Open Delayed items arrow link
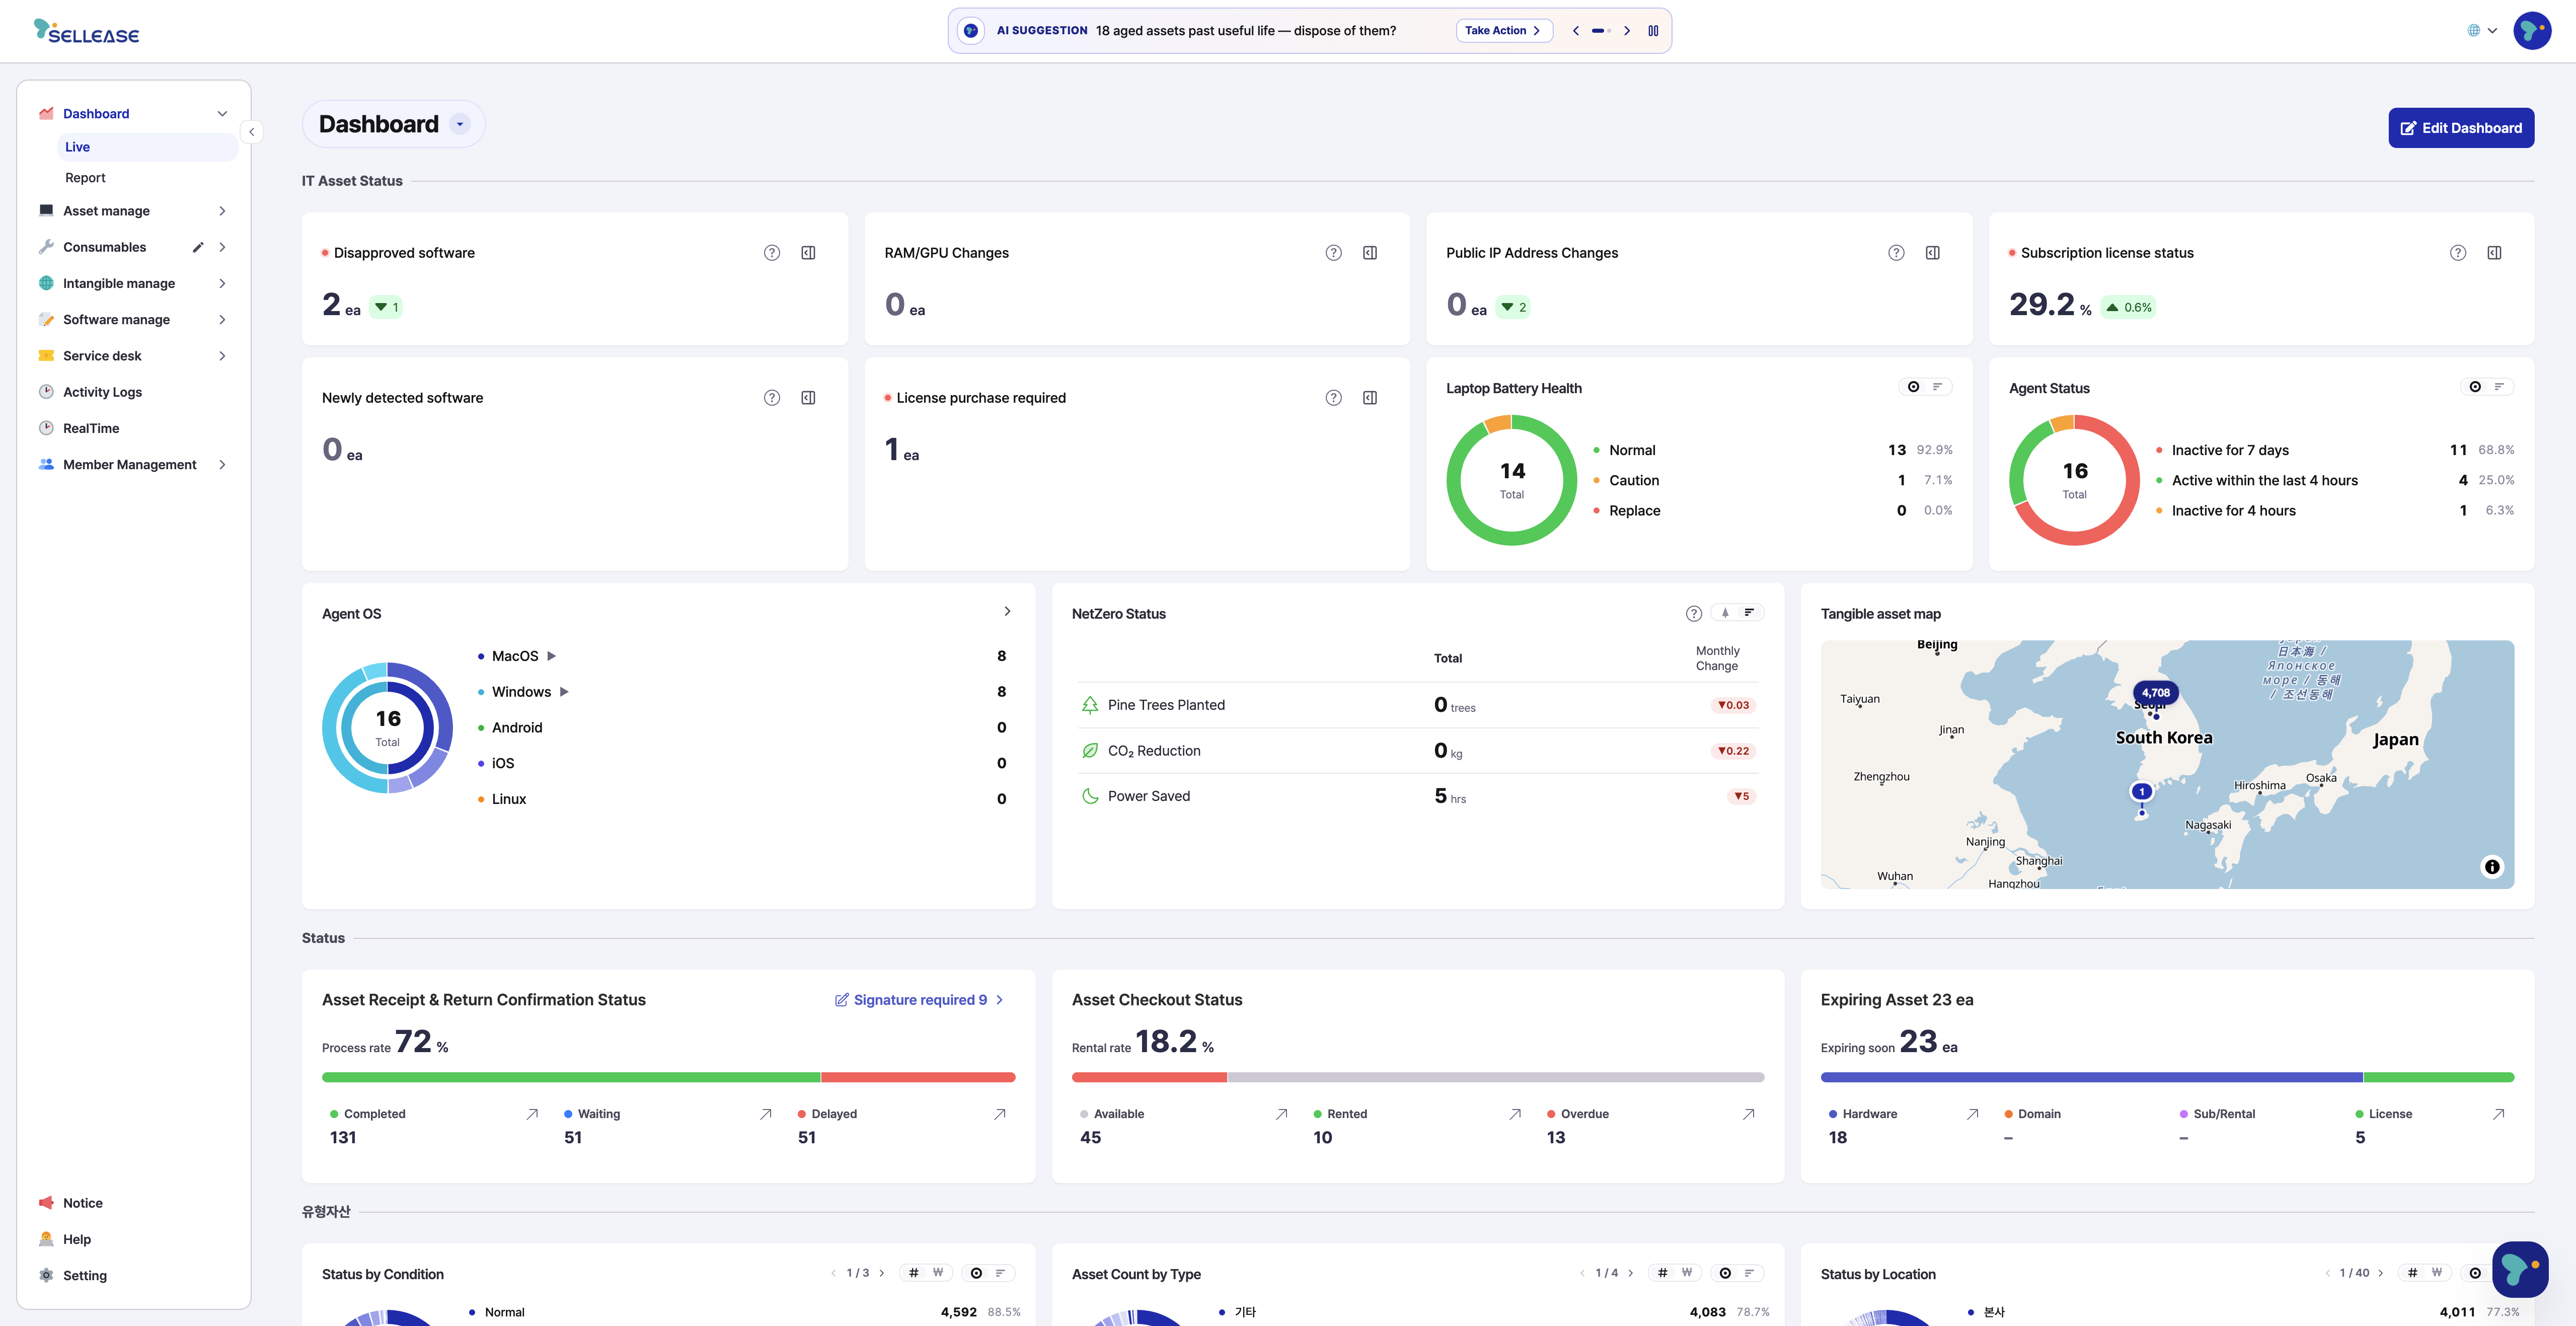The image size is (2576, 1326). click(999, 1114)
